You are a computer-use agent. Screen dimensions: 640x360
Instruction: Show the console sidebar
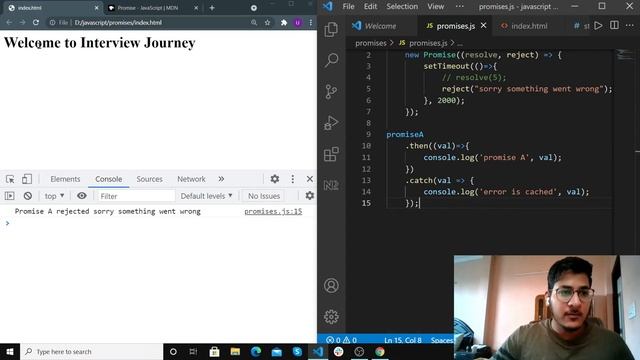[9, 196]
